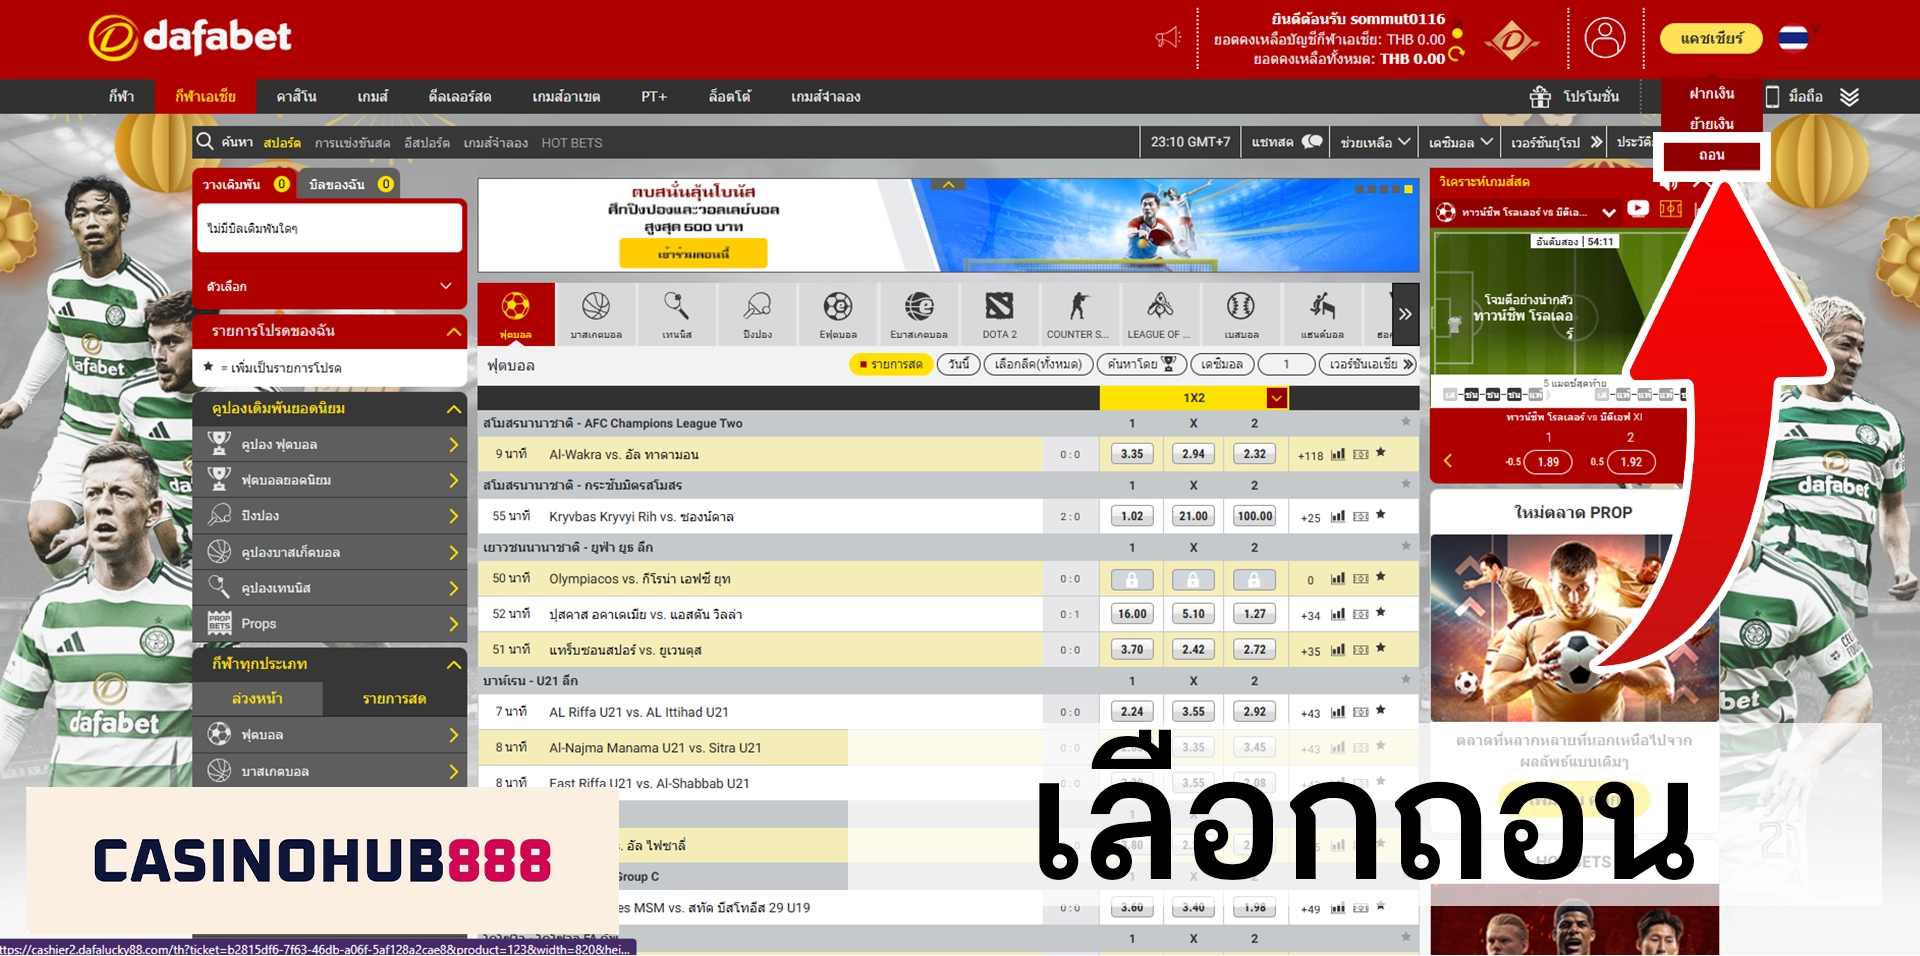The width and height of the screenshot is (1920, 956).
Task: Select the basketball sport icon
Action: (x=596, y=314)
